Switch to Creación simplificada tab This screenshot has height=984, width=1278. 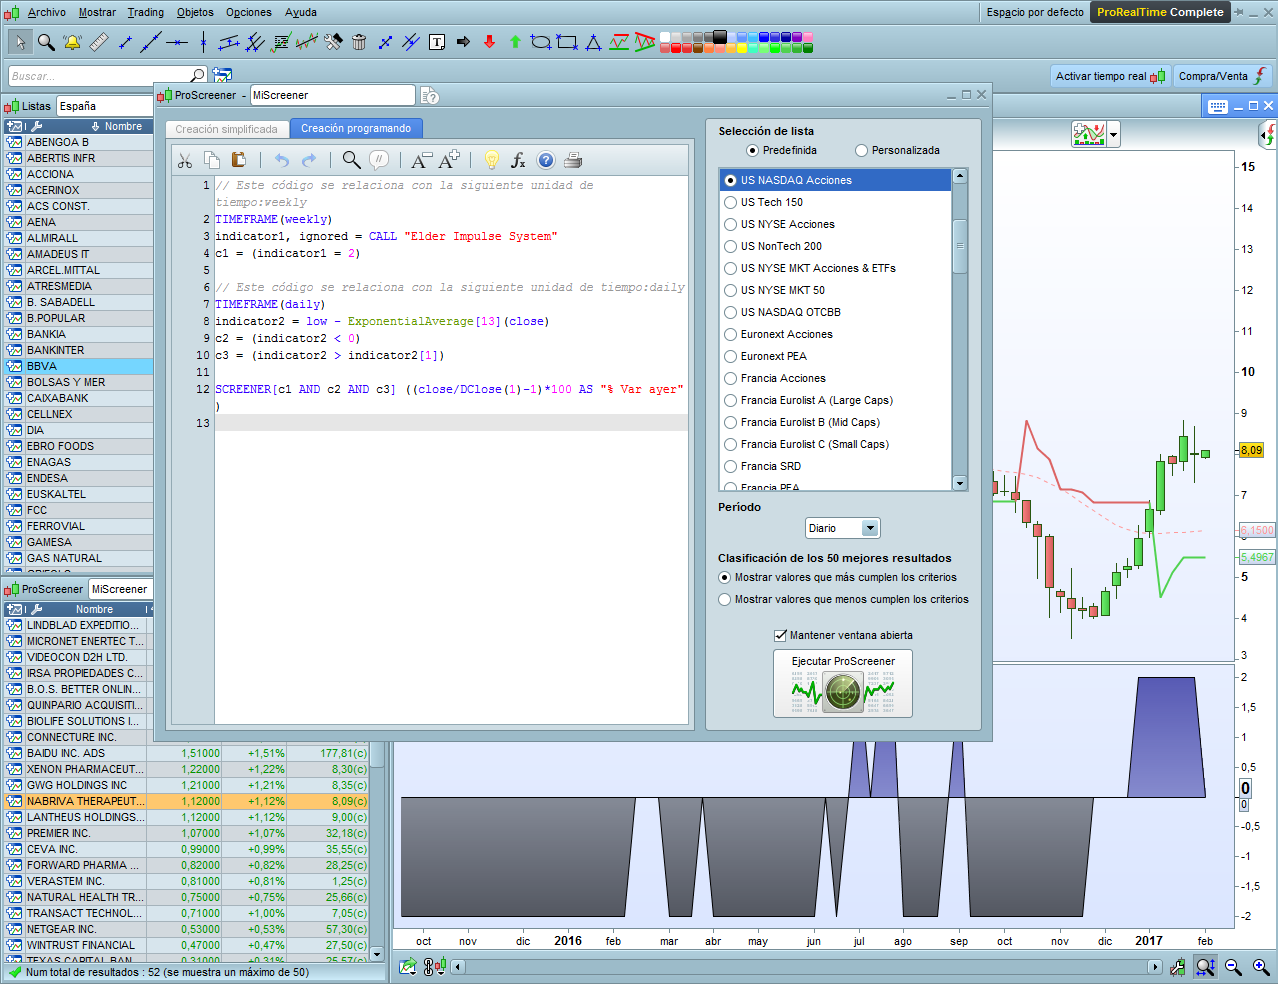coord(226,129)
